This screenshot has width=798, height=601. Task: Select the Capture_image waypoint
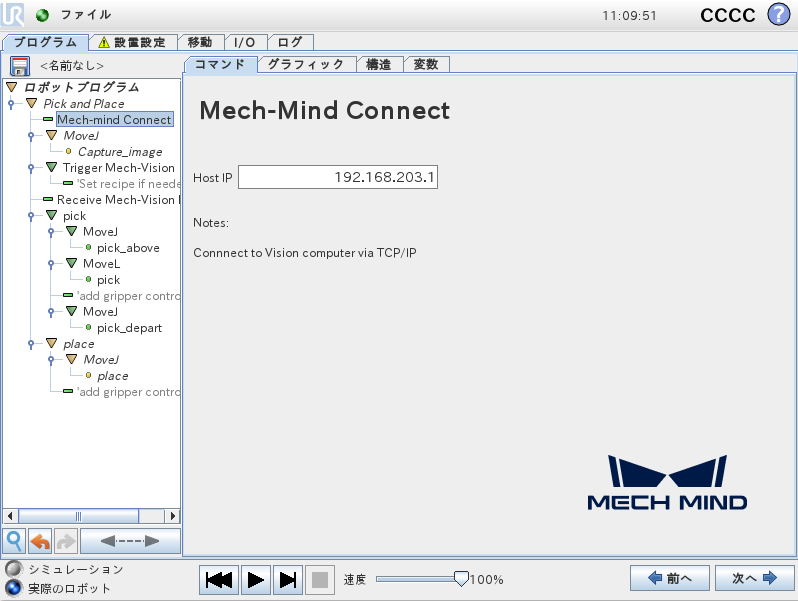pos(120,152)
